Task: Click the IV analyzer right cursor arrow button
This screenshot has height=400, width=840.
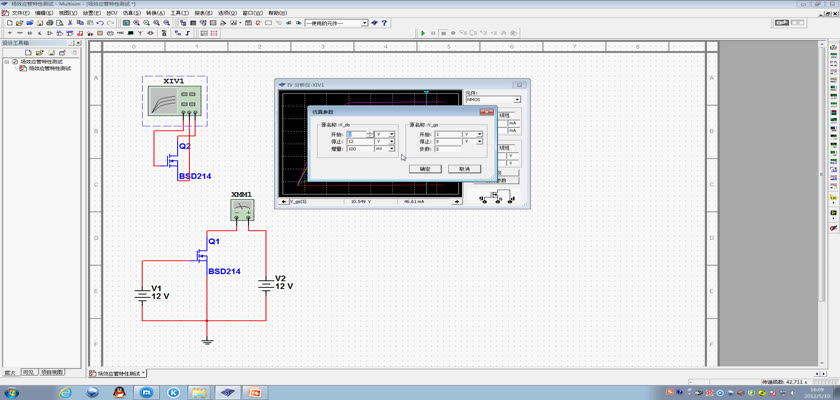Action: coord(456,202)
